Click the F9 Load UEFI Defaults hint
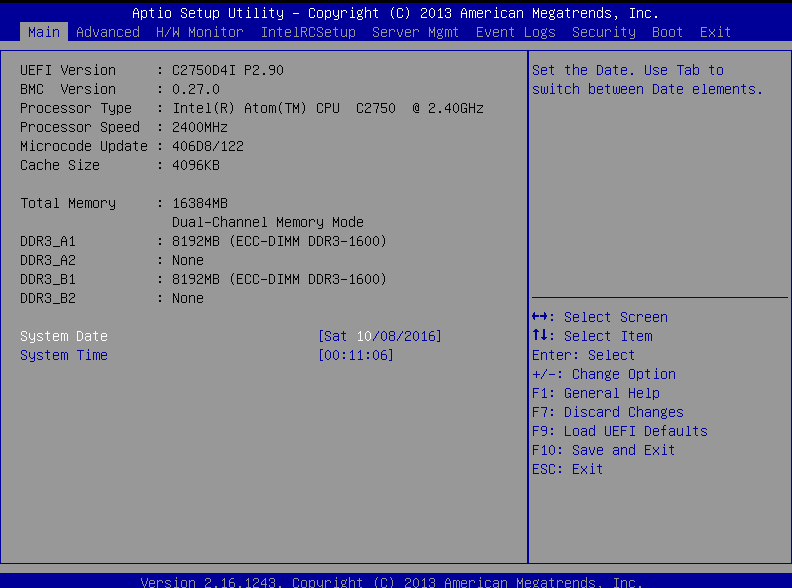Image resolution: width=792 pixels, height=588 pixels. pos(619,431)
